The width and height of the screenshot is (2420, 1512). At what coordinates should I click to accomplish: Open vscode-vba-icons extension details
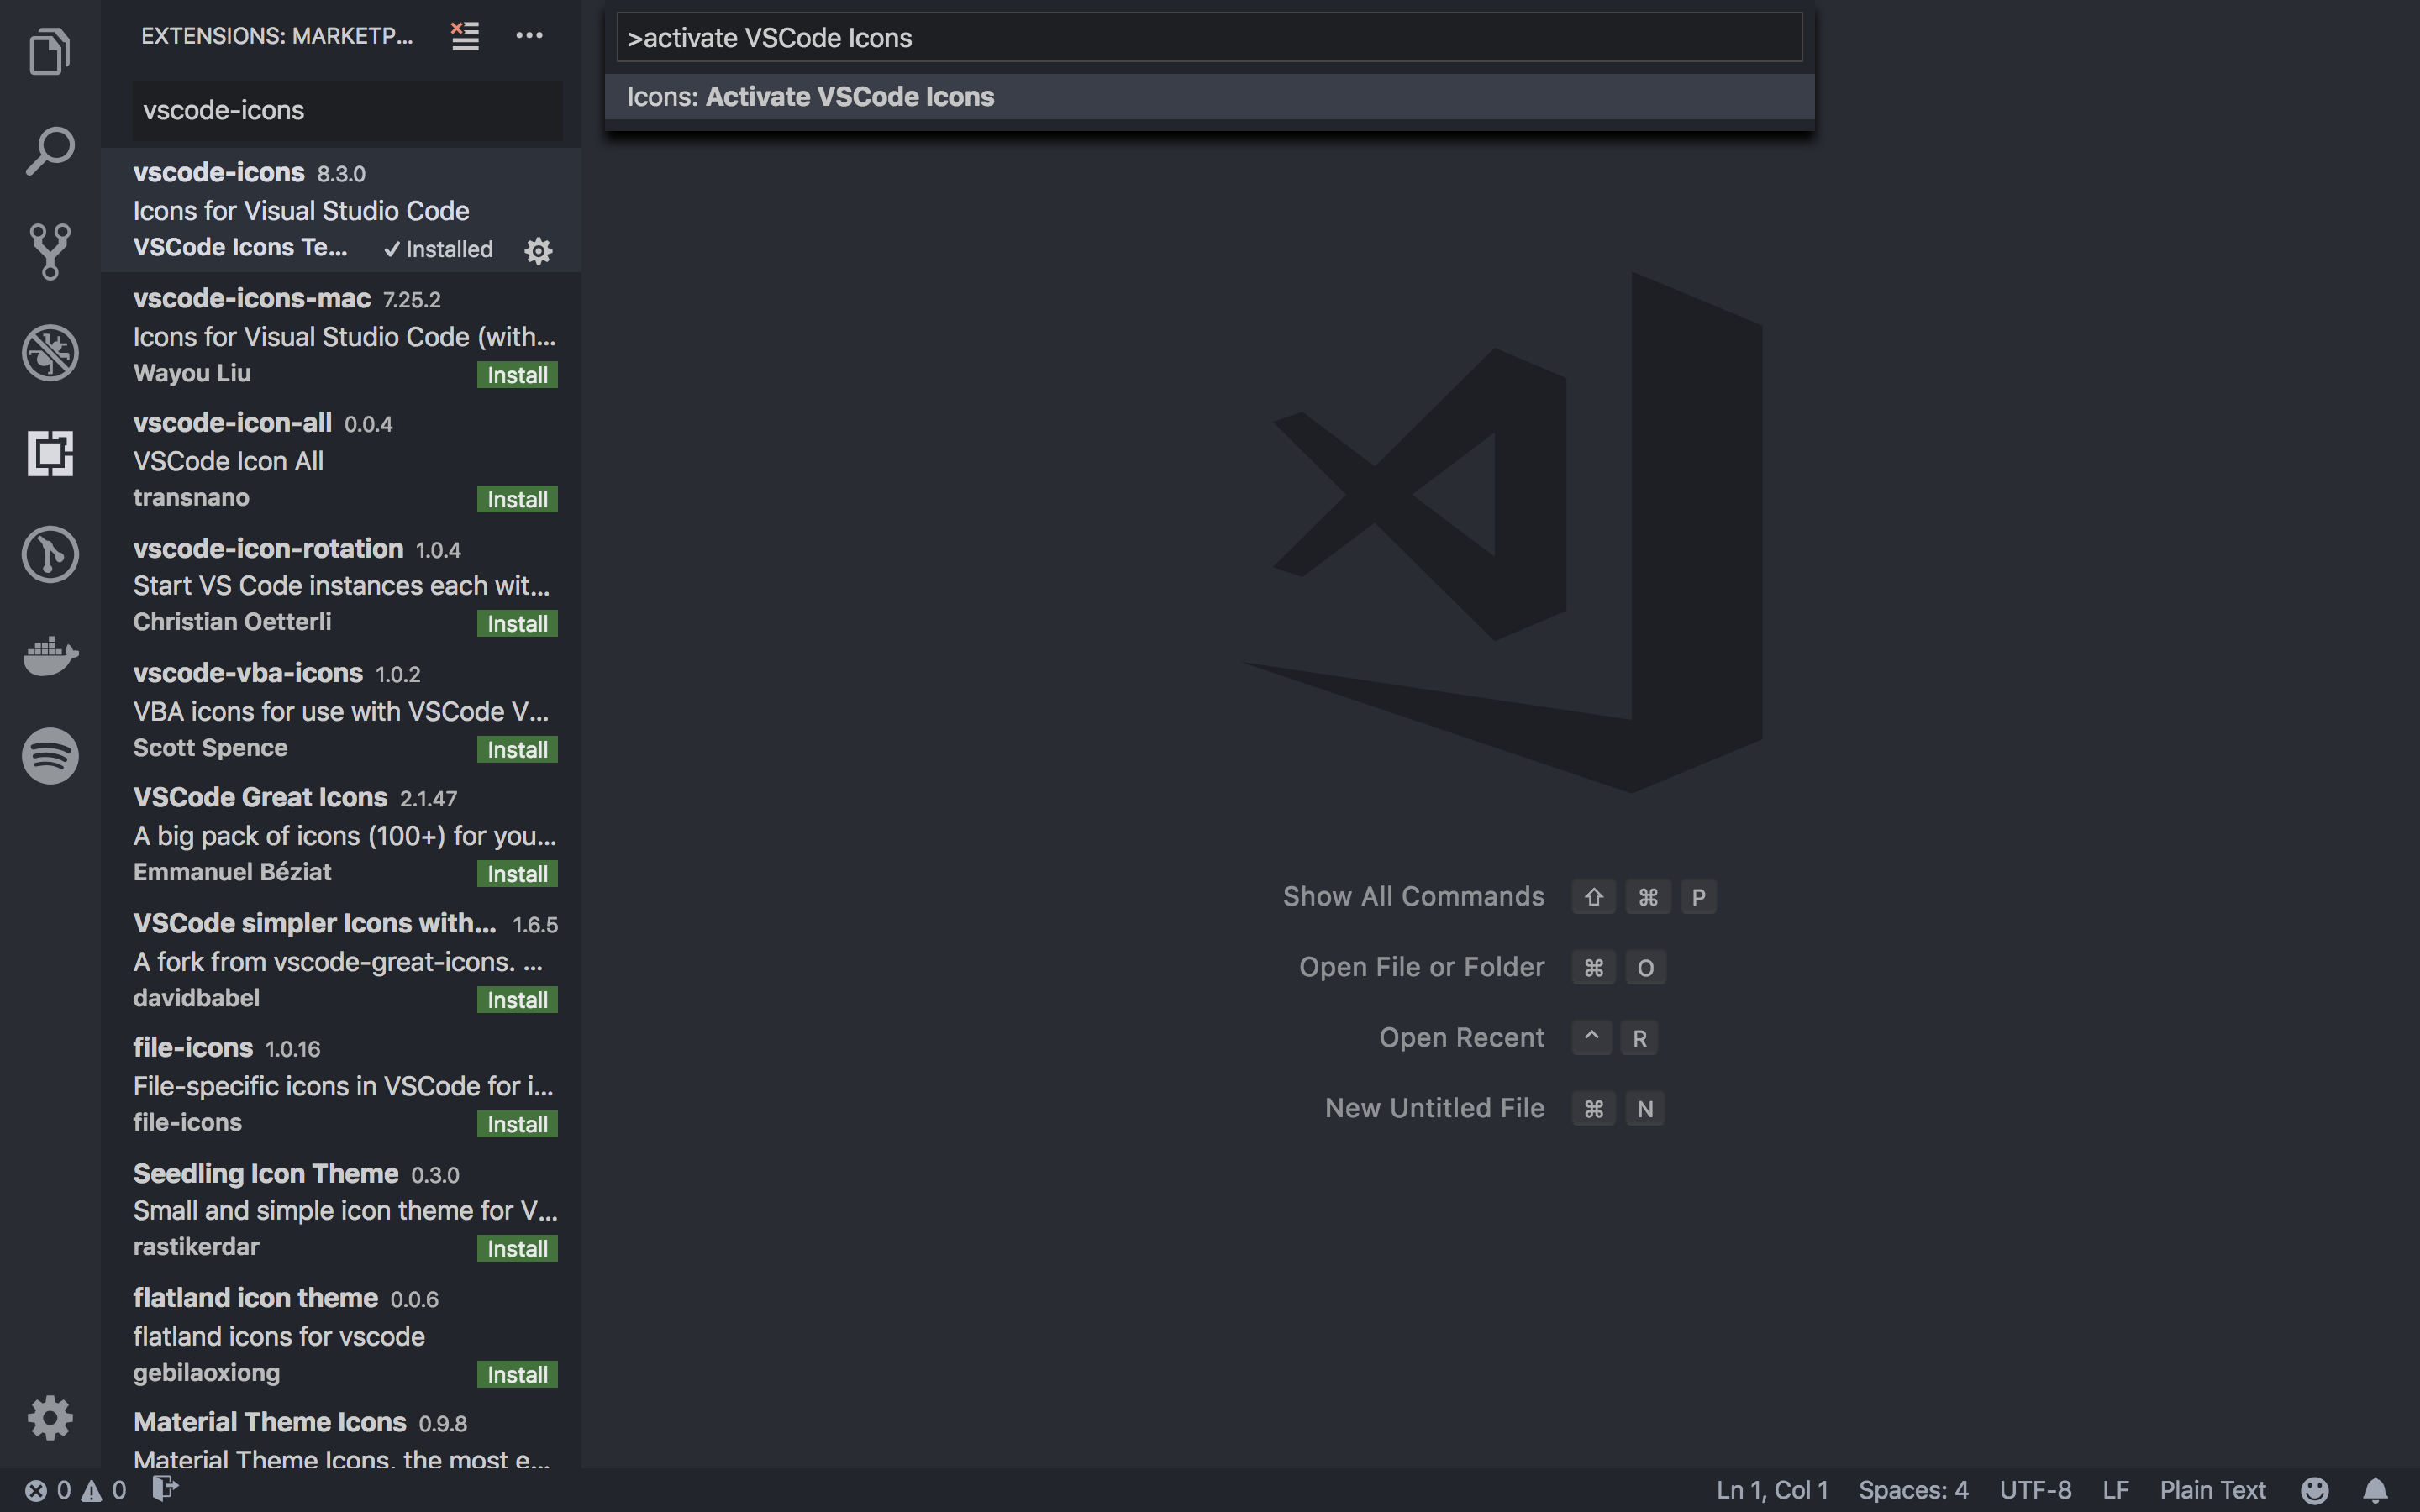tap(341, 710)
